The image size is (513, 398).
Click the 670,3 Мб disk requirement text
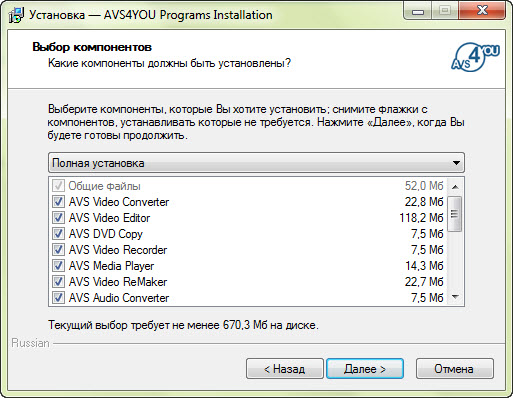(183, 325)
